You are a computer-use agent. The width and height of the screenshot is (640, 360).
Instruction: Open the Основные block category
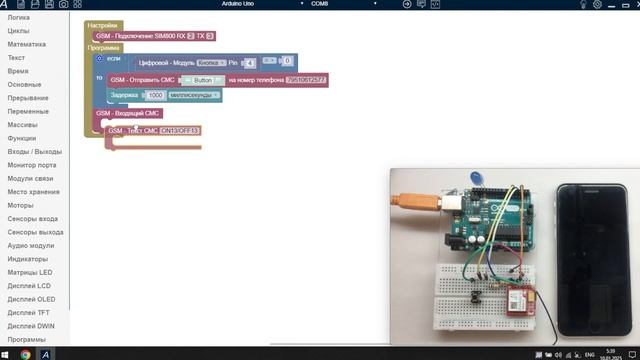click(24, 84)
